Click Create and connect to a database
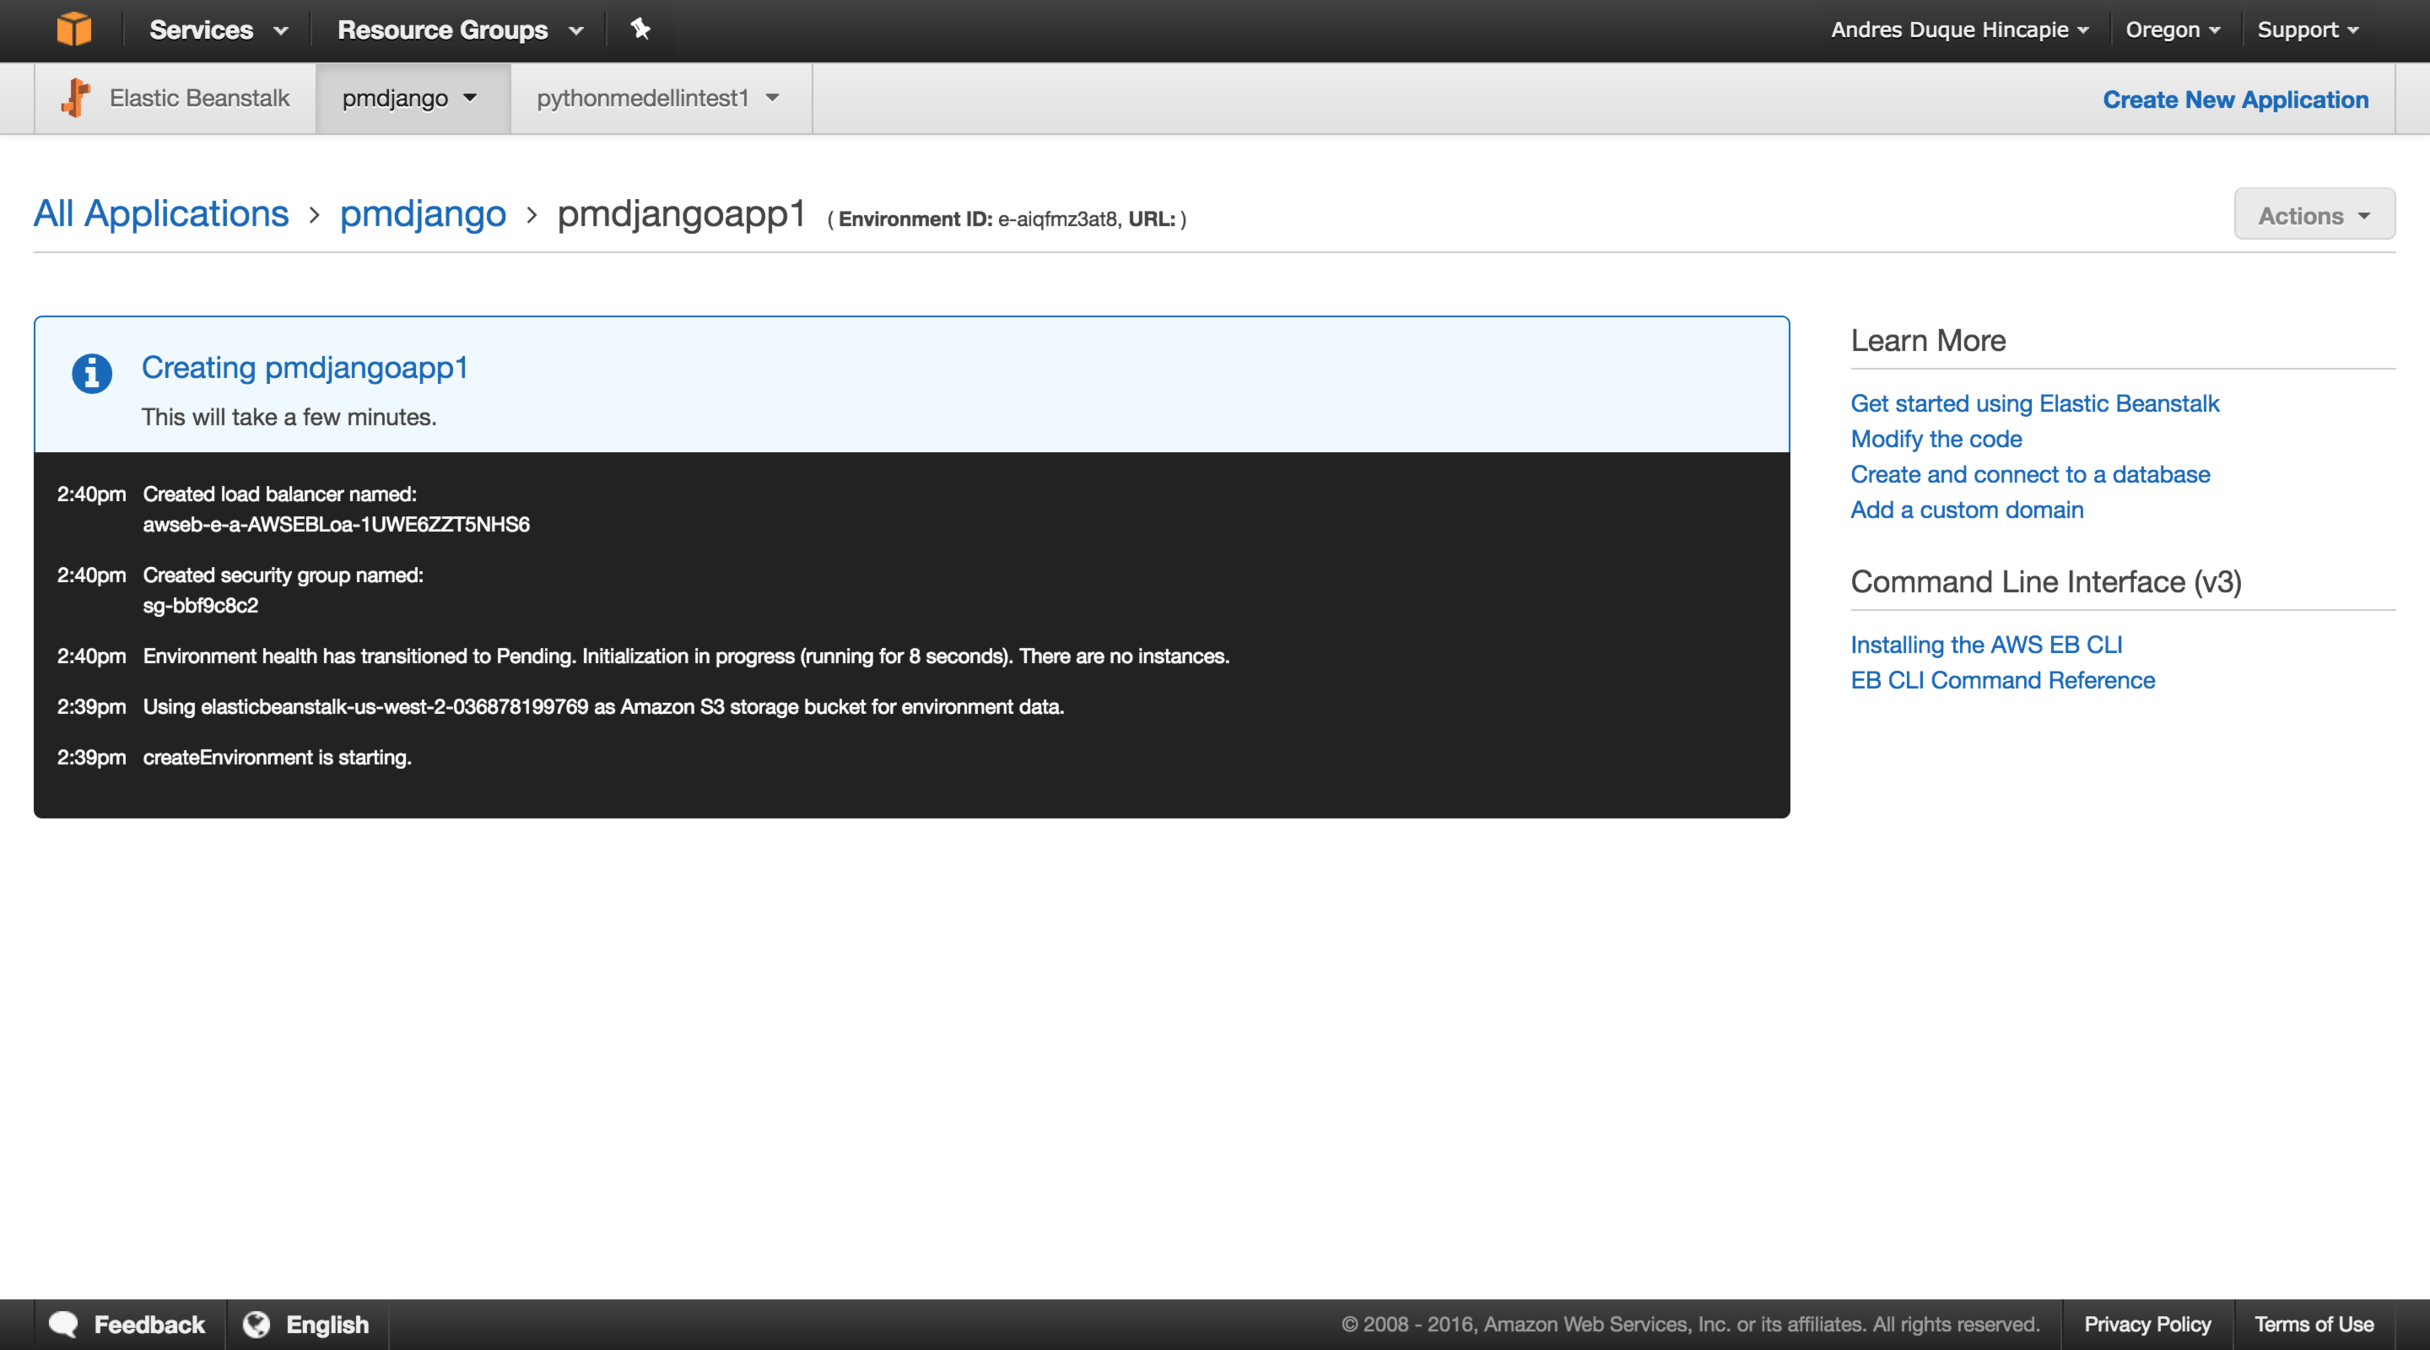The height and width of the screenshot is (1350, 2430). [x=2029, y=474]
